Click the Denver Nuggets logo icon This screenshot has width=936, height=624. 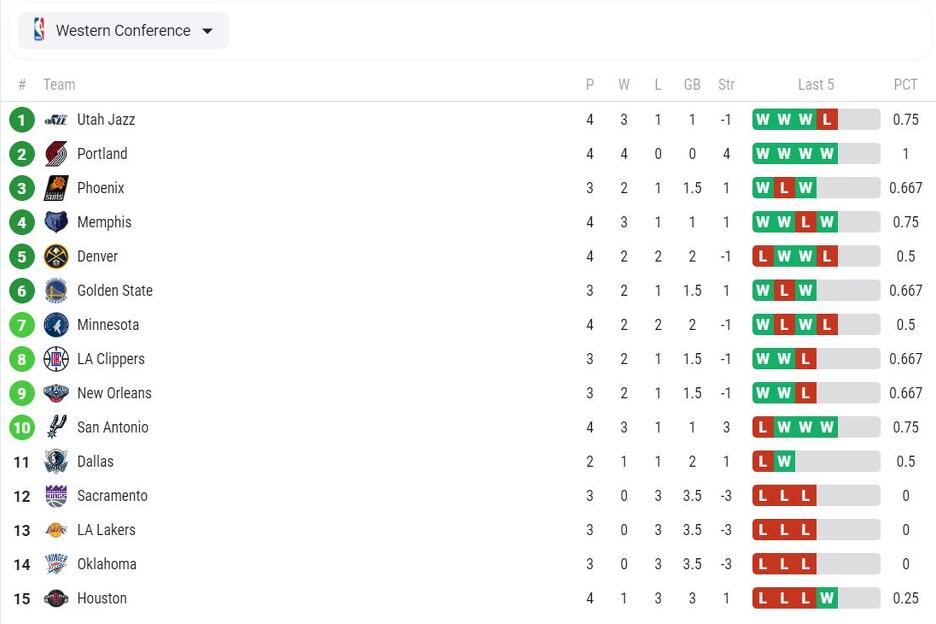pyautogui.click(x=56, y=256)
